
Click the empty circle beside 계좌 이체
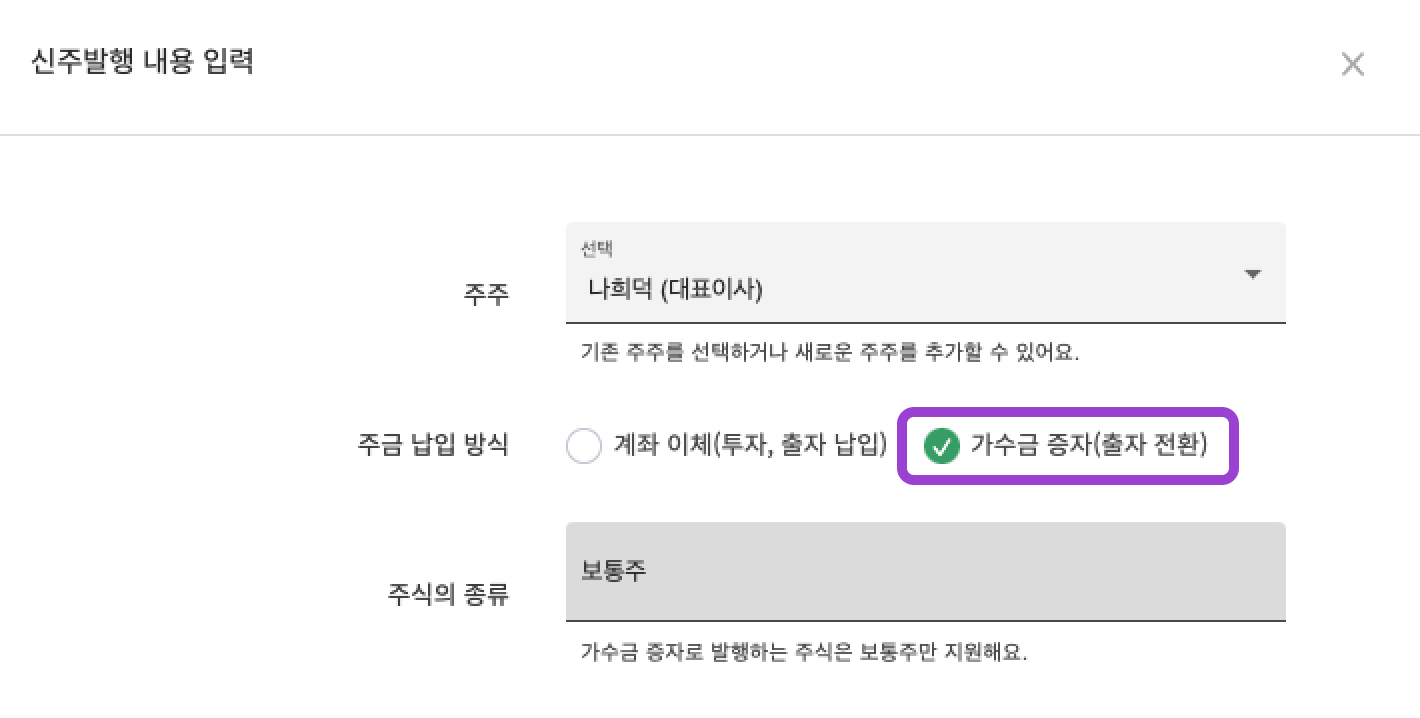coord(584,447)
